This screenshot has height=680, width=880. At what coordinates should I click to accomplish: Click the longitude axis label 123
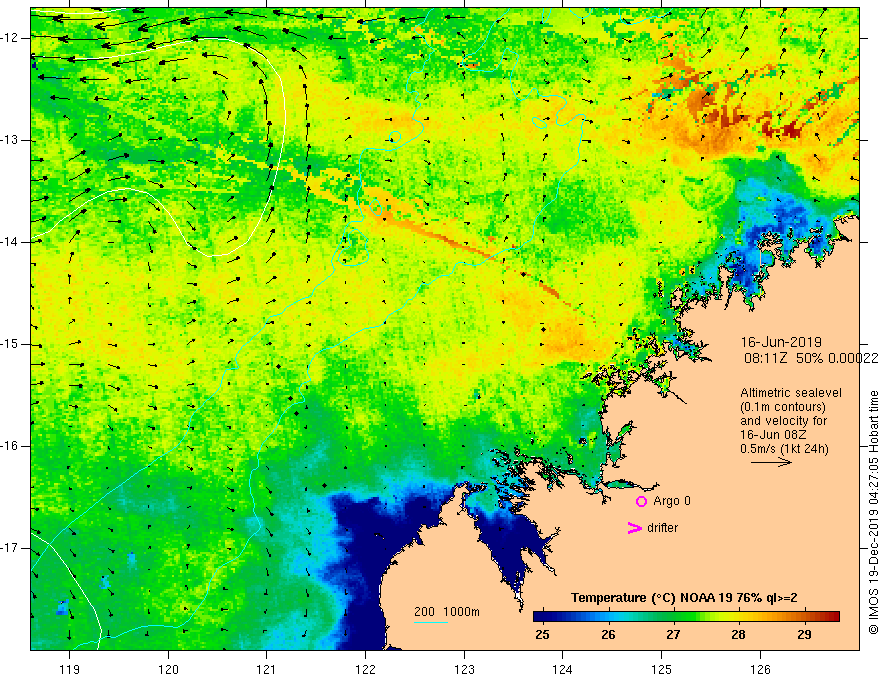point(464,669)
